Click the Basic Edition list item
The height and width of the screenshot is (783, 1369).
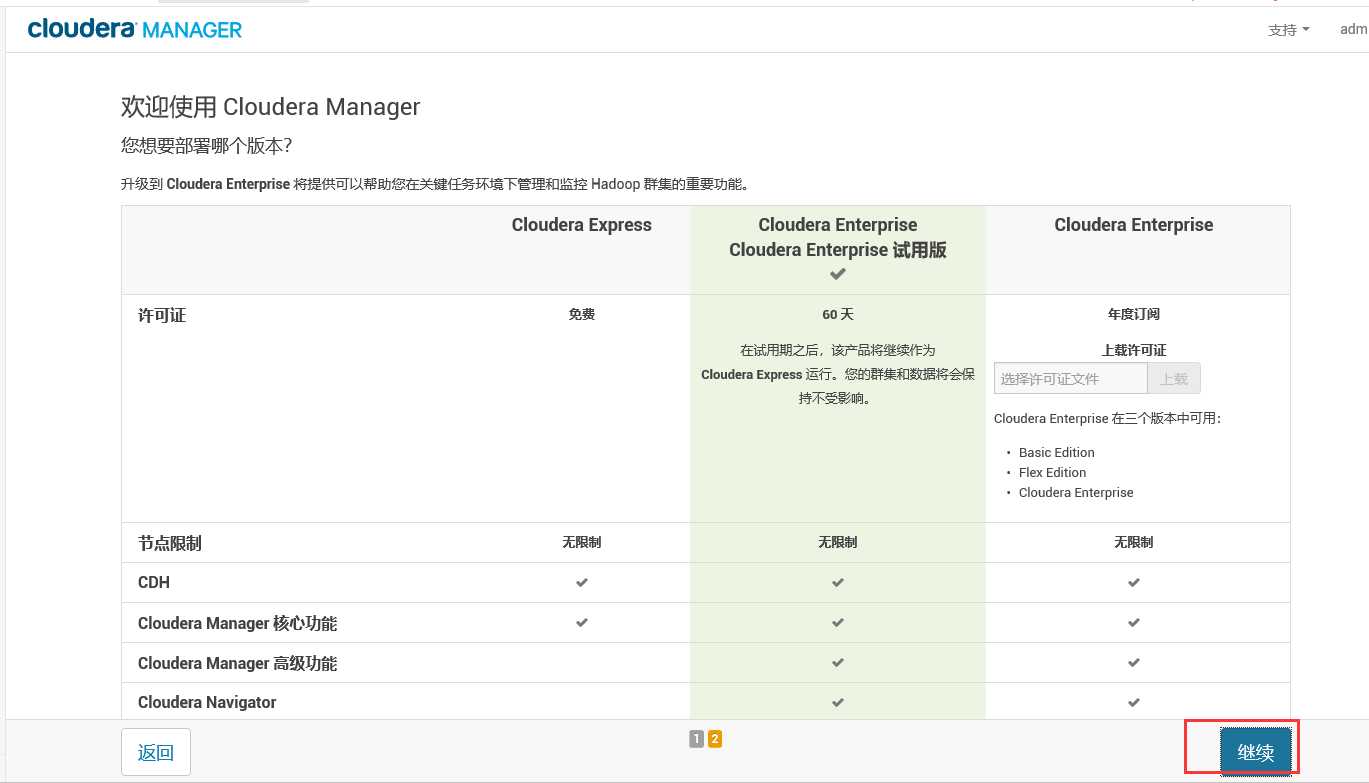tap(1057, 452)
